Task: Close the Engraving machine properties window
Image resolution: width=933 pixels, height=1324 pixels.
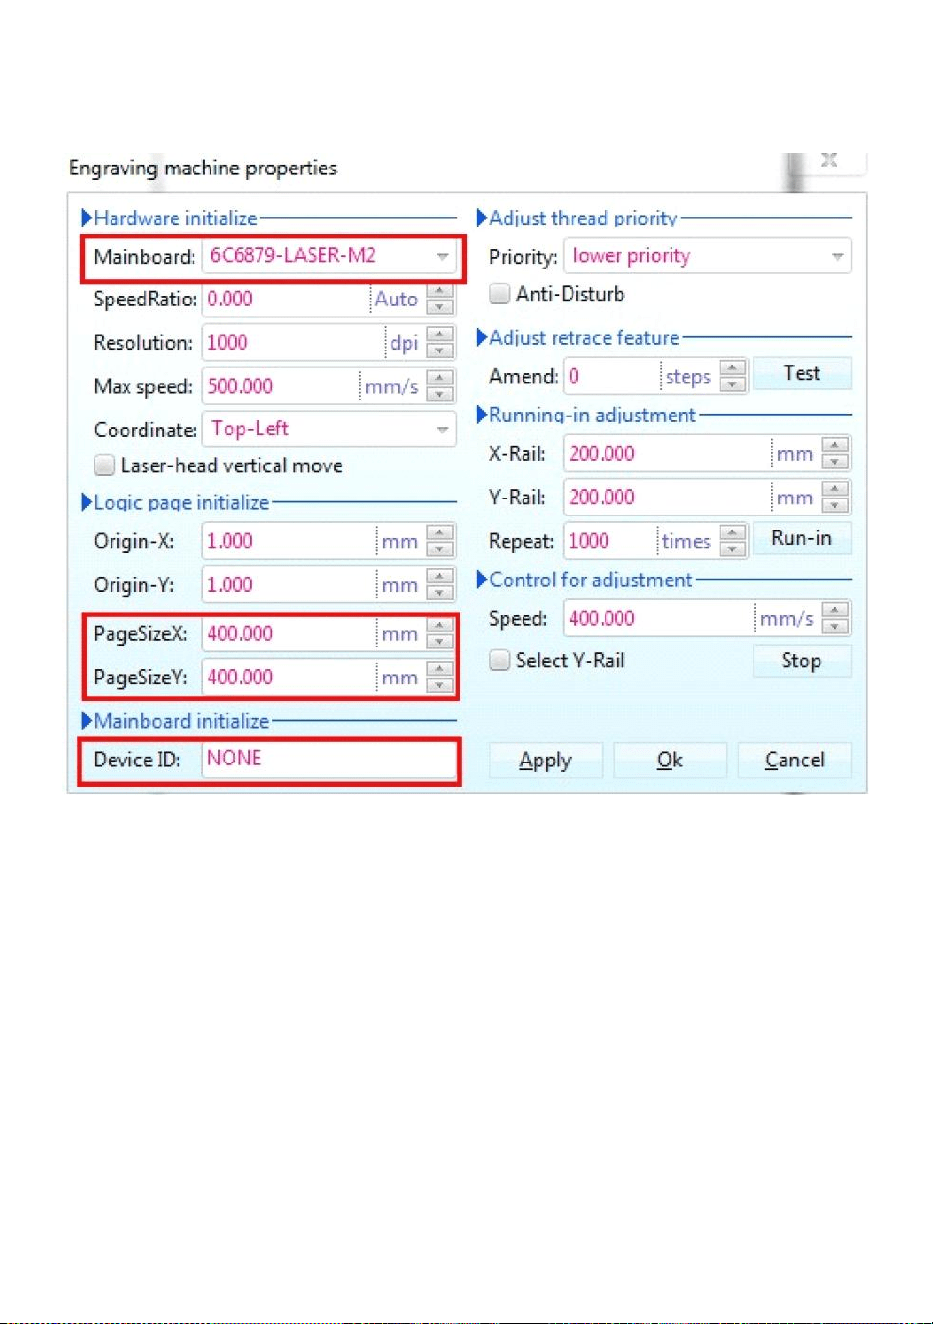Action: click(x=828, y=160)
